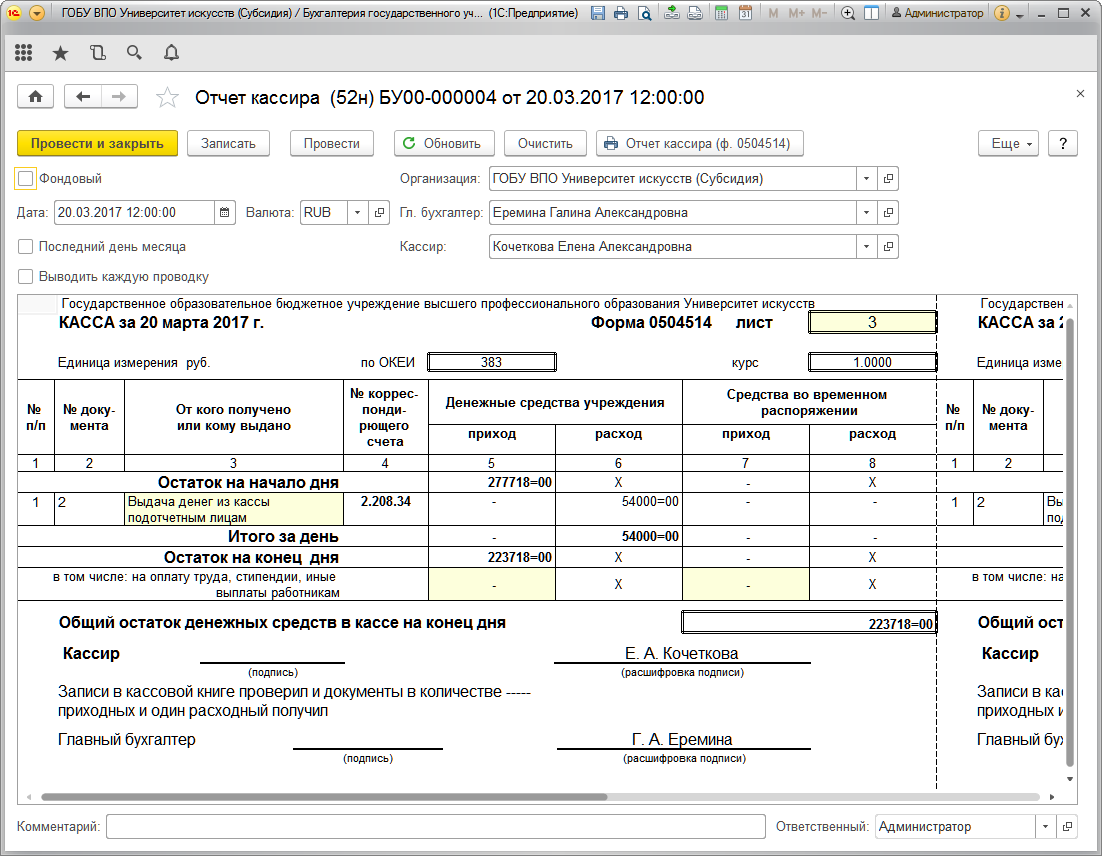
Task: Open the calculator icon
Action: pos(722,13)
